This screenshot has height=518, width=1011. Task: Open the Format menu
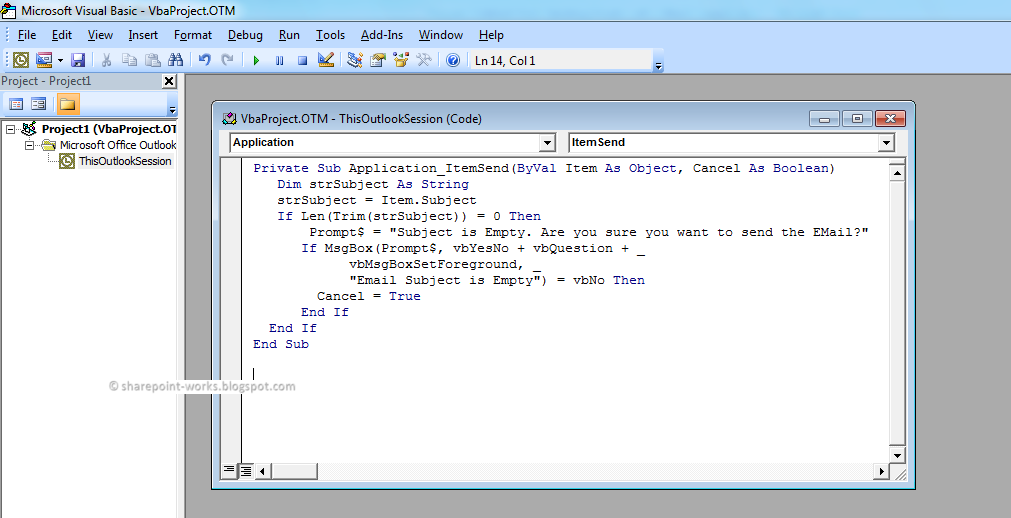[193, 35]
